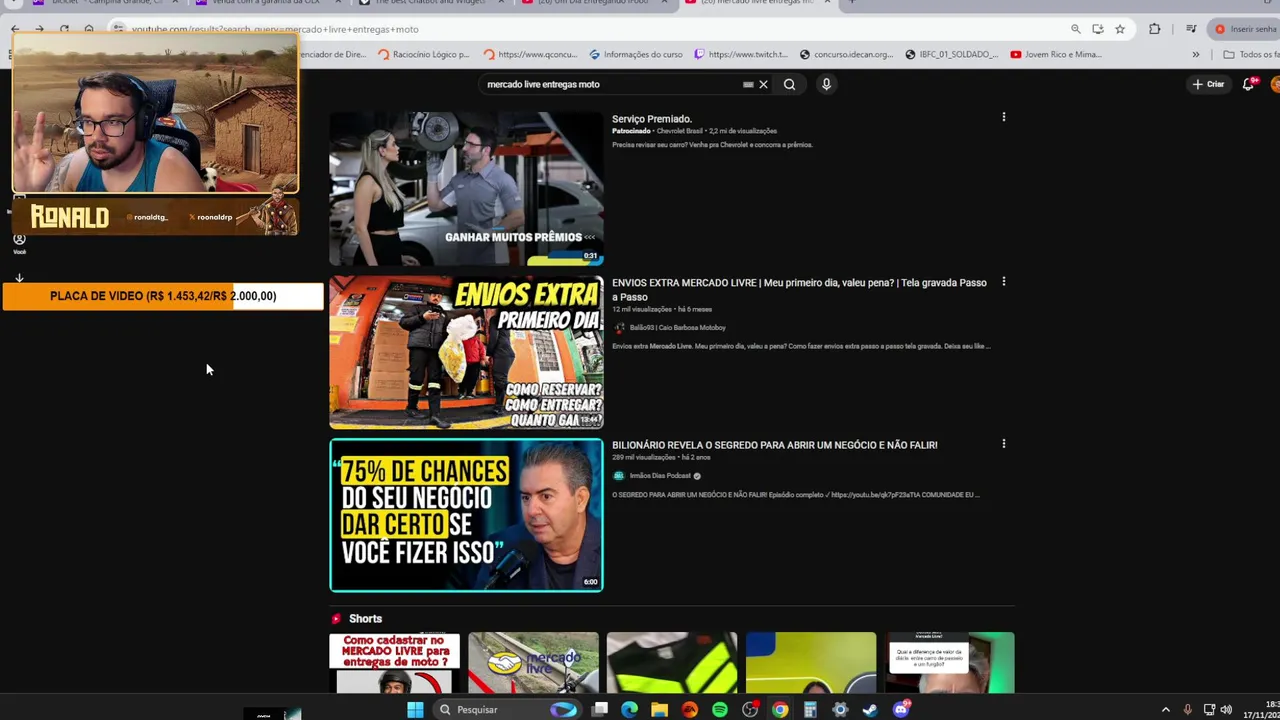Switch to the 'Um Dia Entregando' tab
The image size is (1280, 720).
pyautogui.click(x=597, y=3)
